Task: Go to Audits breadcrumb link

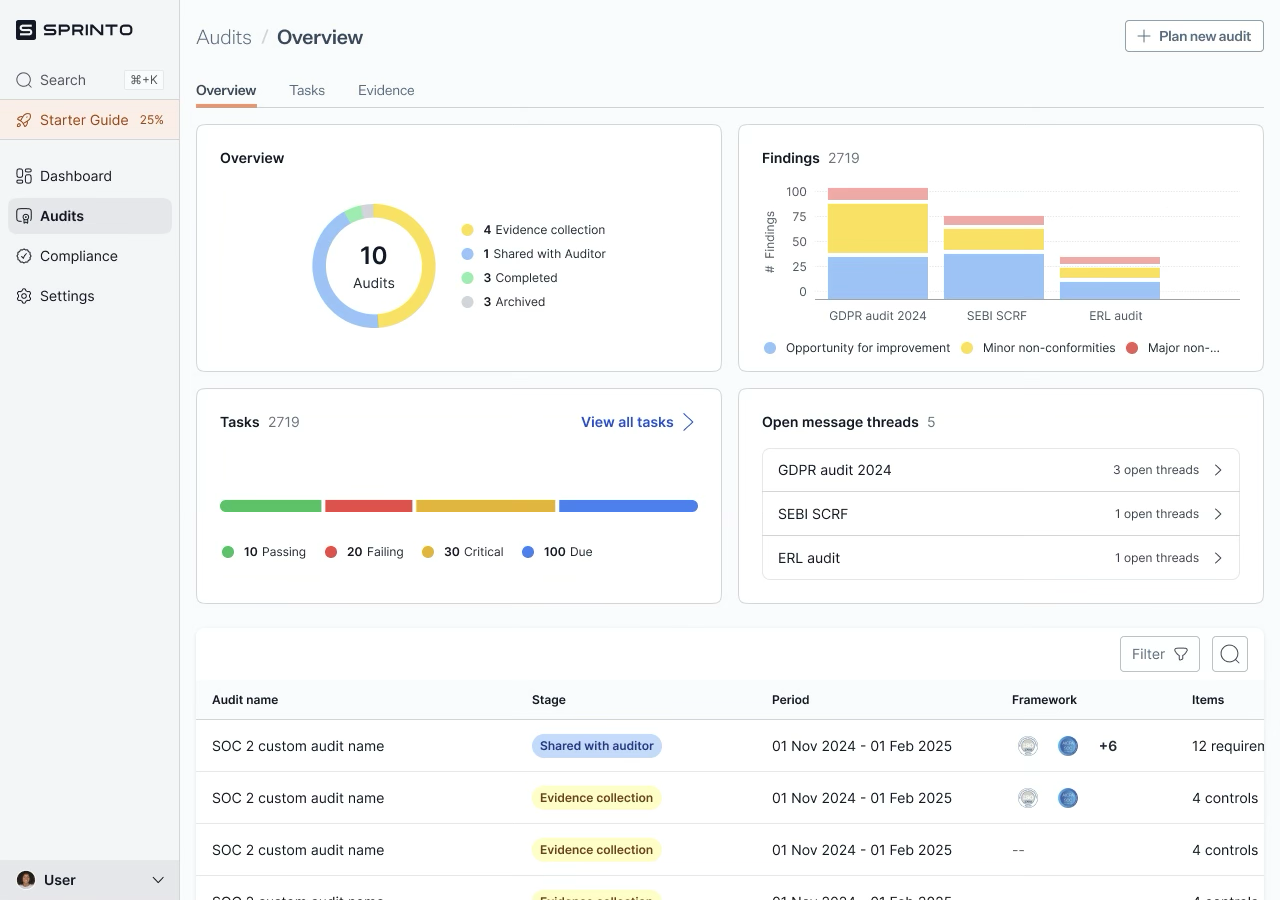Action: click(224, 37)
